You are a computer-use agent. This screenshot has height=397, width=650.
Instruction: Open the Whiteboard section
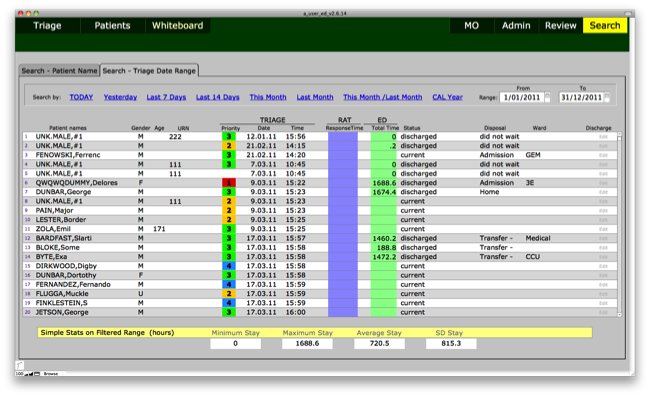177,26
